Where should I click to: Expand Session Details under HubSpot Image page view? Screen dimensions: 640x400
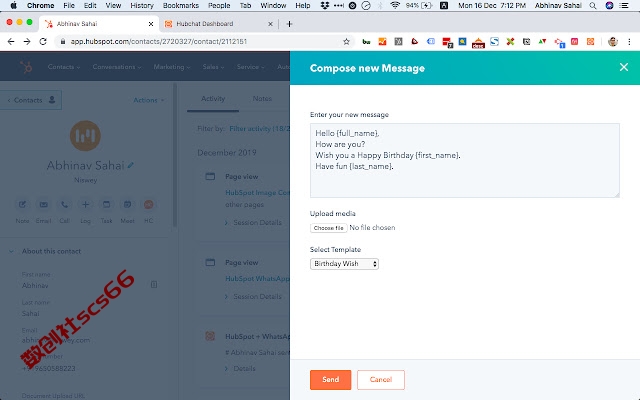[253, 222]
